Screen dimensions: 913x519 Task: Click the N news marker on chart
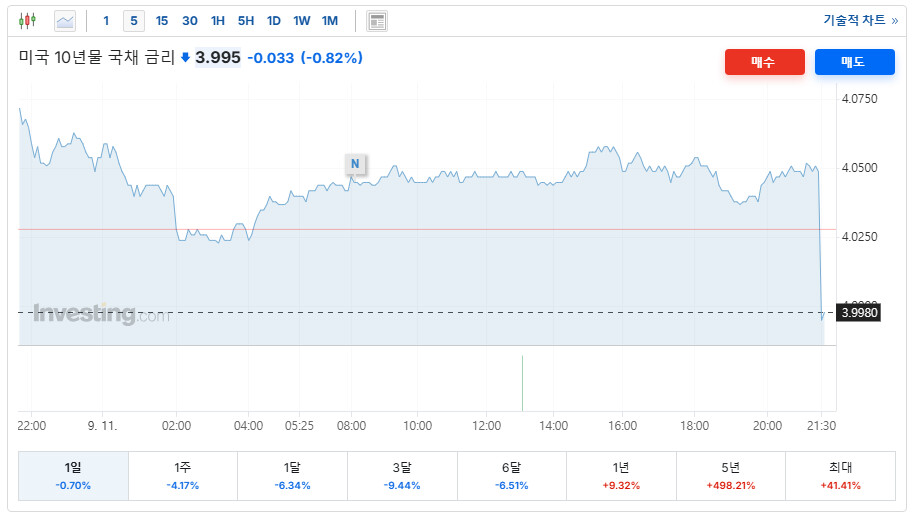(x=355, y=164)
